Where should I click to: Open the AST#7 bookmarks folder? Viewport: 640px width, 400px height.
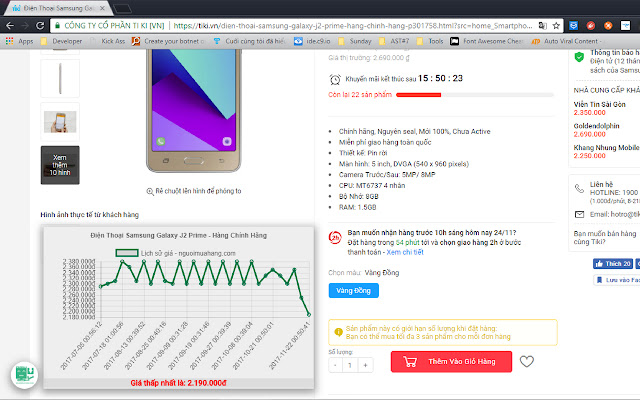[394, 41]
